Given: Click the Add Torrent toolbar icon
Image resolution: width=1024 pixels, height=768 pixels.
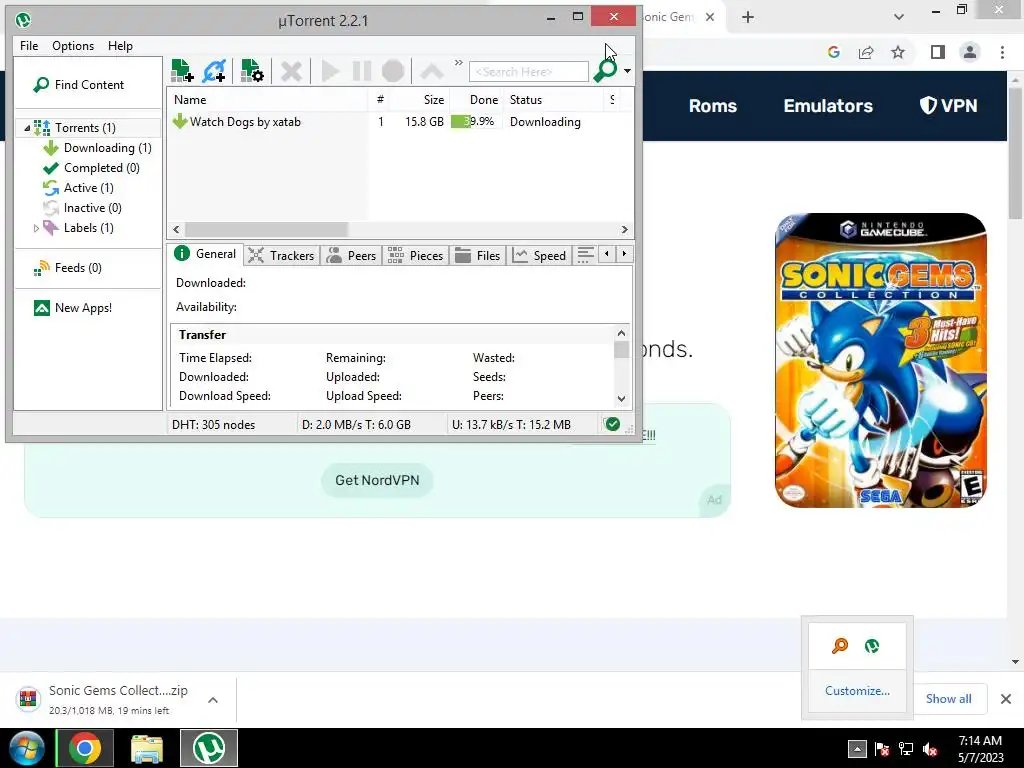Looking at the screenshot, I should pyautogui.click(x=182, y=71).
